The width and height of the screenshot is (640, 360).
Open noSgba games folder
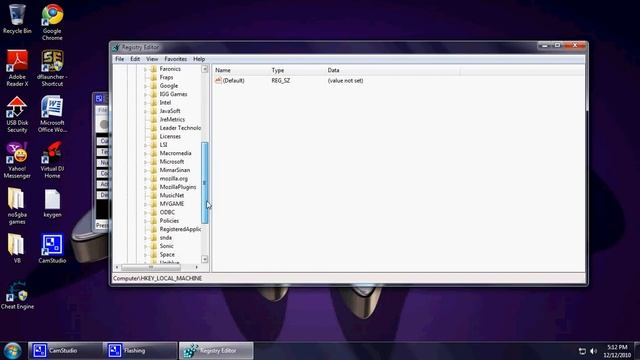(17, 206)
